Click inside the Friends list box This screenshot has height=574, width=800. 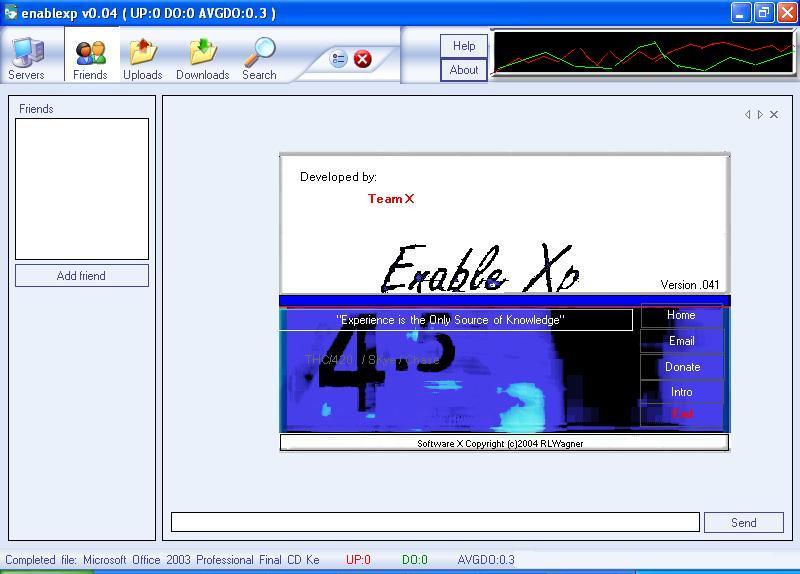(82, 189)
